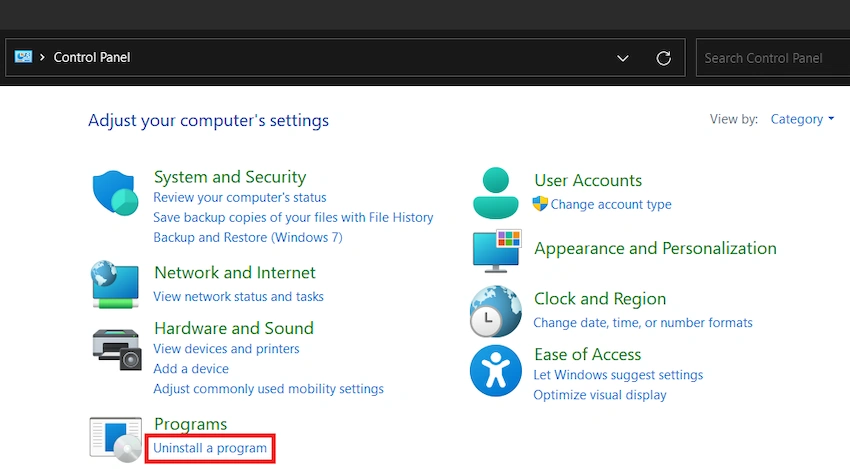The height and width of the screenshot is (469, 850).
Task: Click the System and Security shield icon
Action: 114,193
